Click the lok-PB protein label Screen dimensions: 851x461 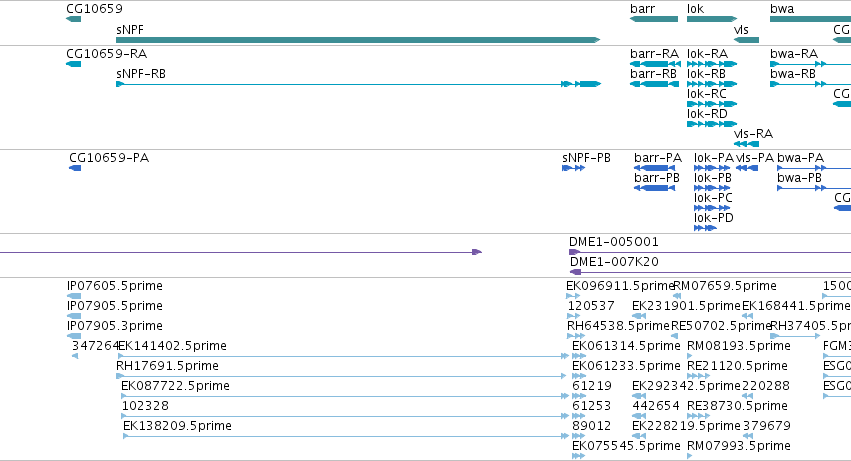tap(713, 178)
